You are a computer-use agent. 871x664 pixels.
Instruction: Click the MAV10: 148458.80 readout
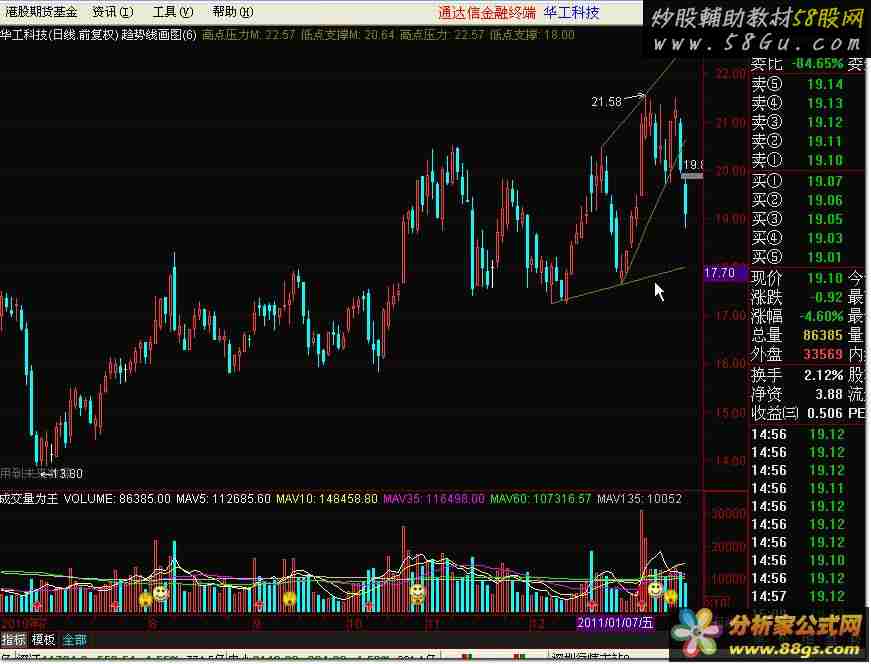(x=327, y=499)
